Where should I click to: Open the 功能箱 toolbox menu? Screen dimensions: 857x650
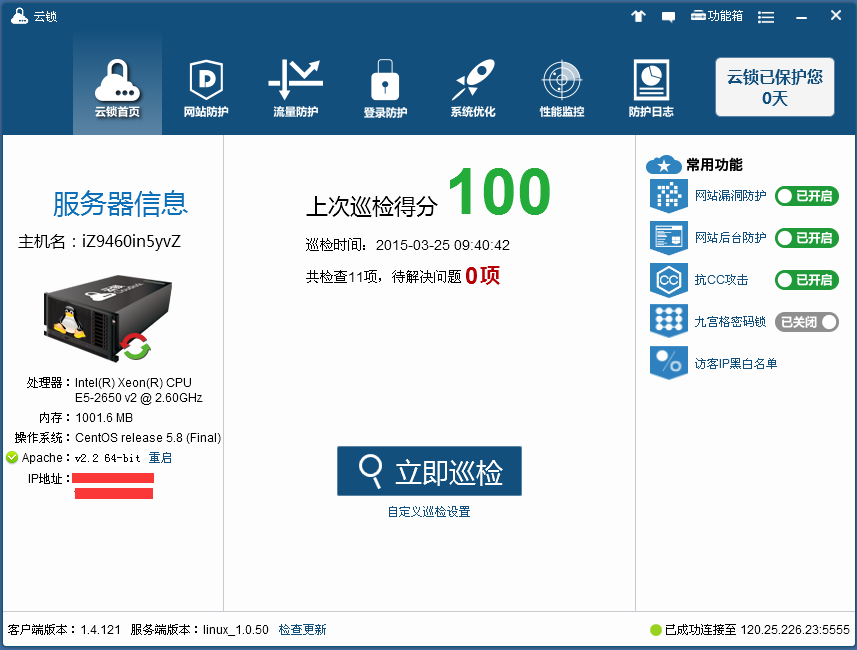point(717,16)
